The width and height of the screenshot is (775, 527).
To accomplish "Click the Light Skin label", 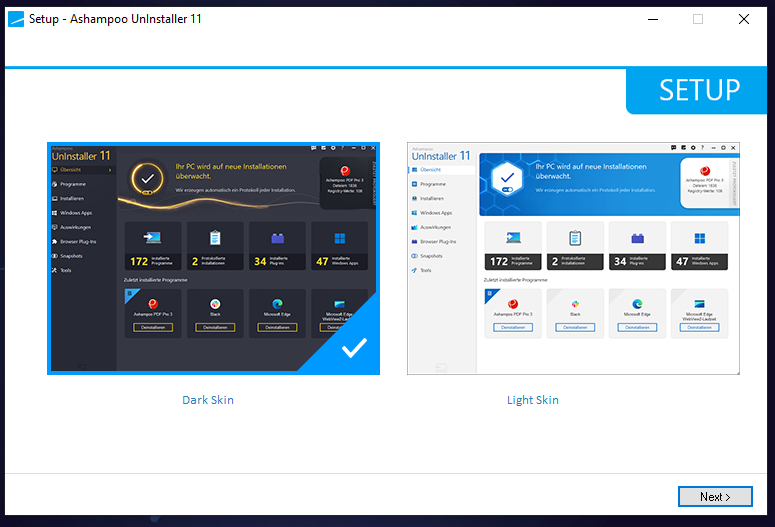I will [533, 400].
